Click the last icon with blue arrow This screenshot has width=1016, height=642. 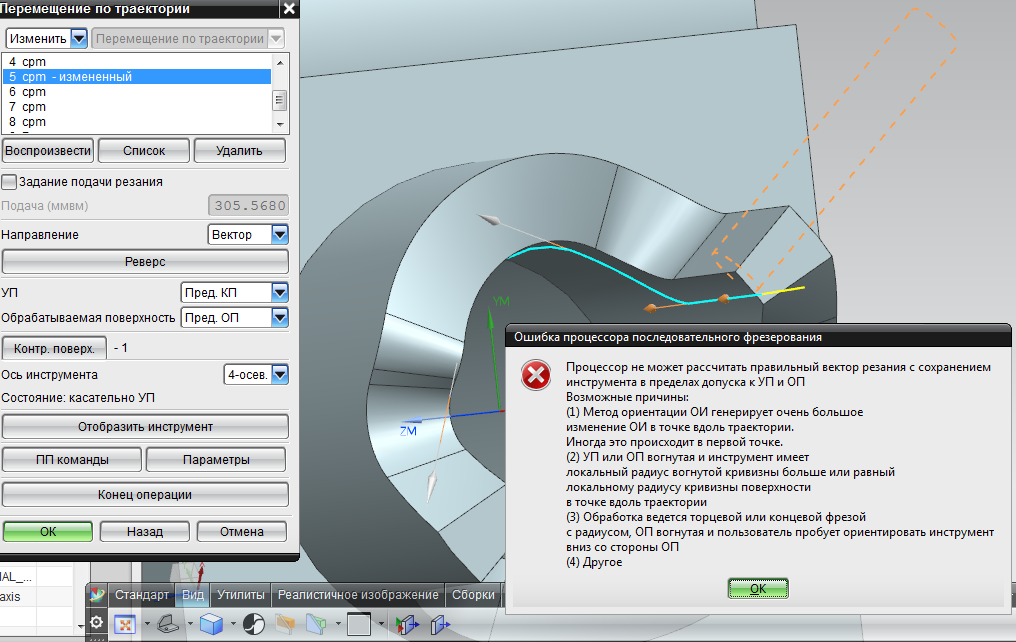pos(440,624)
